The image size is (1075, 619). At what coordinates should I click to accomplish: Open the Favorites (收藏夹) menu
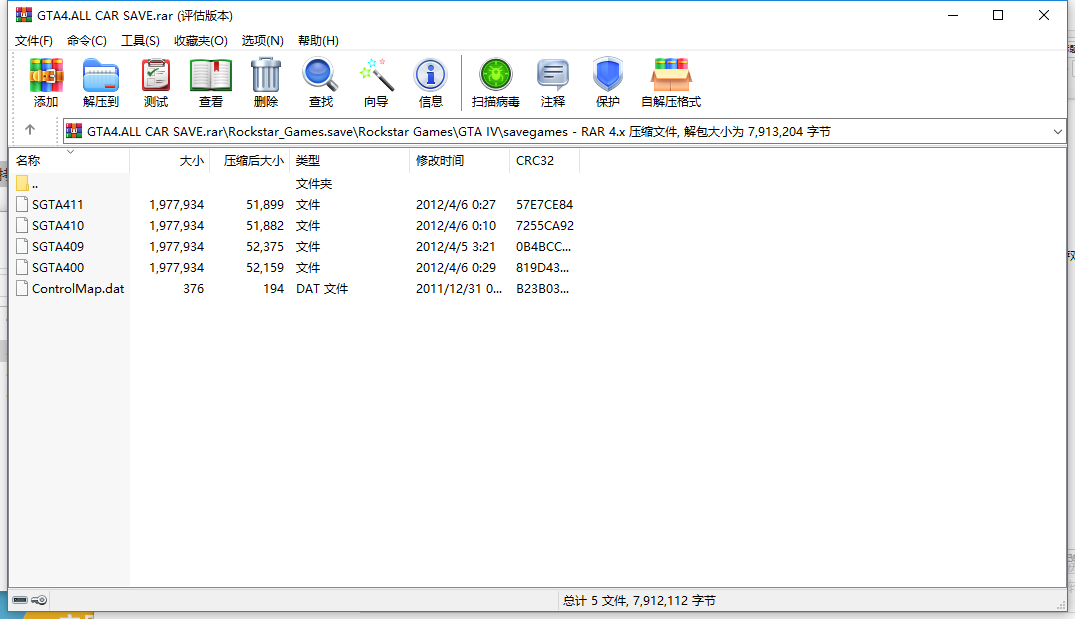pyautogui.click(x=200, y=40)
